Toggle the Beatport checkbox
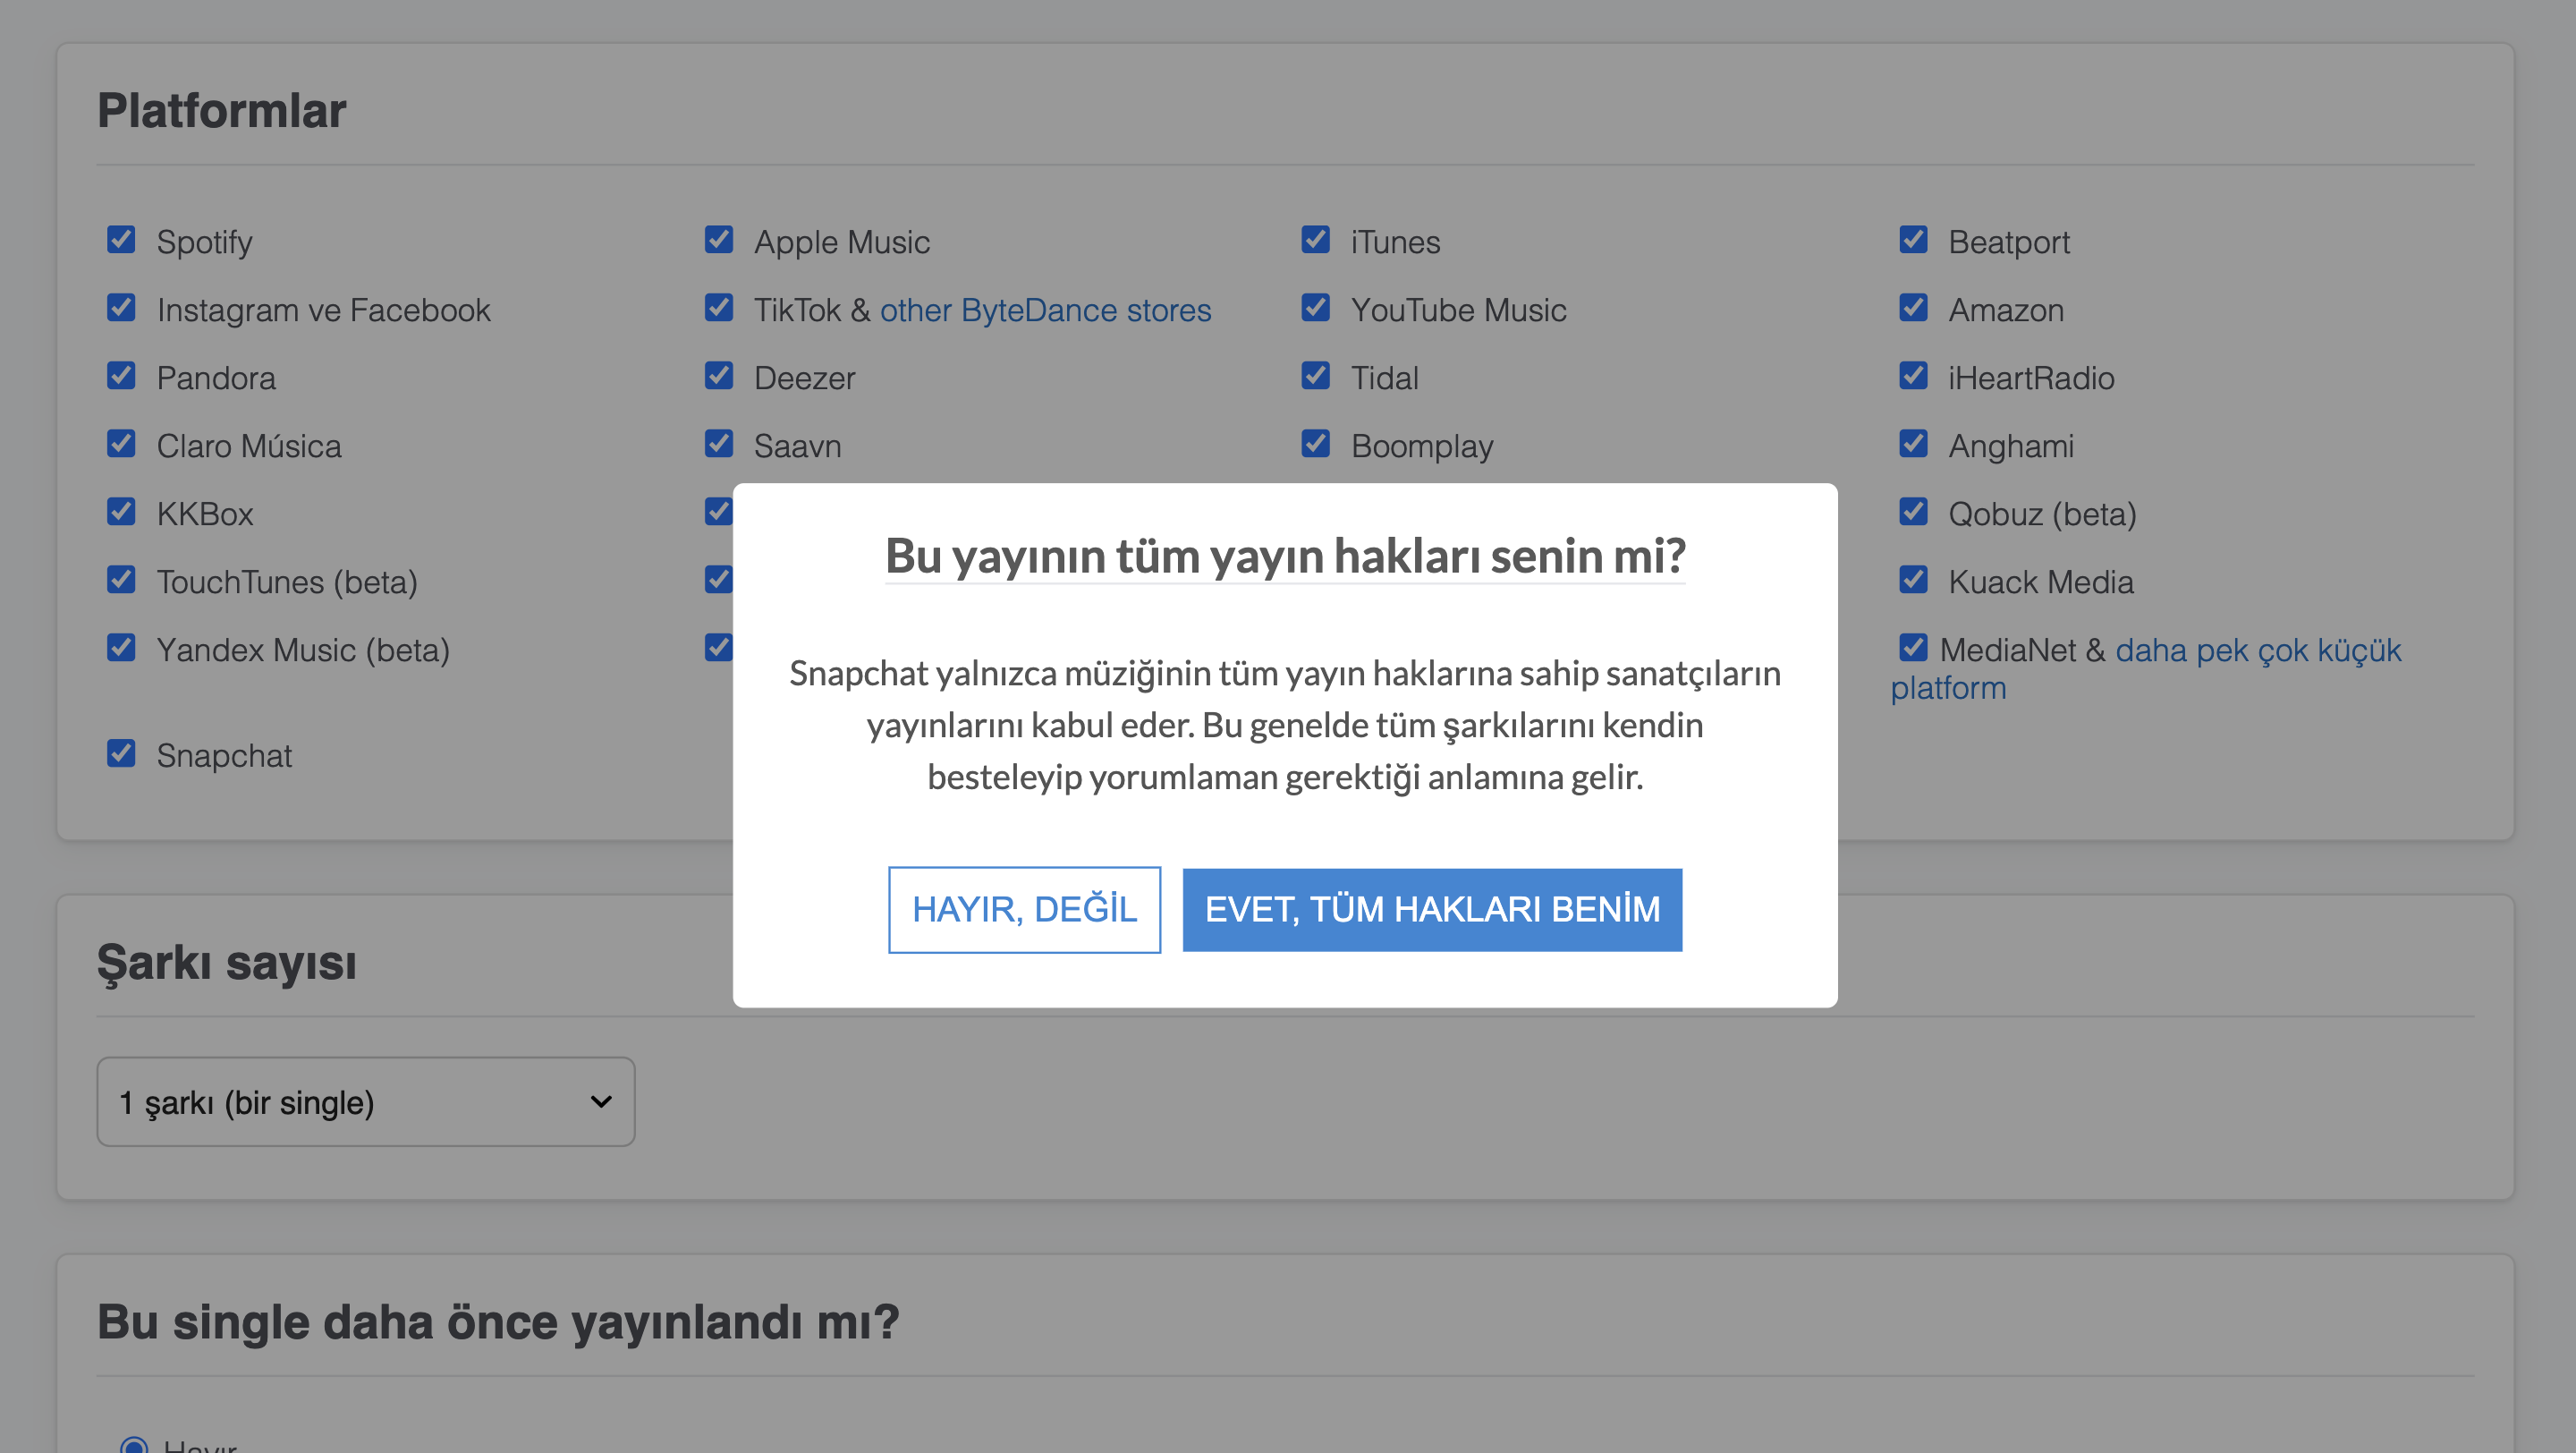Image resolution: width=2576 pixels, height=1453 pixels. [1914, 240]
